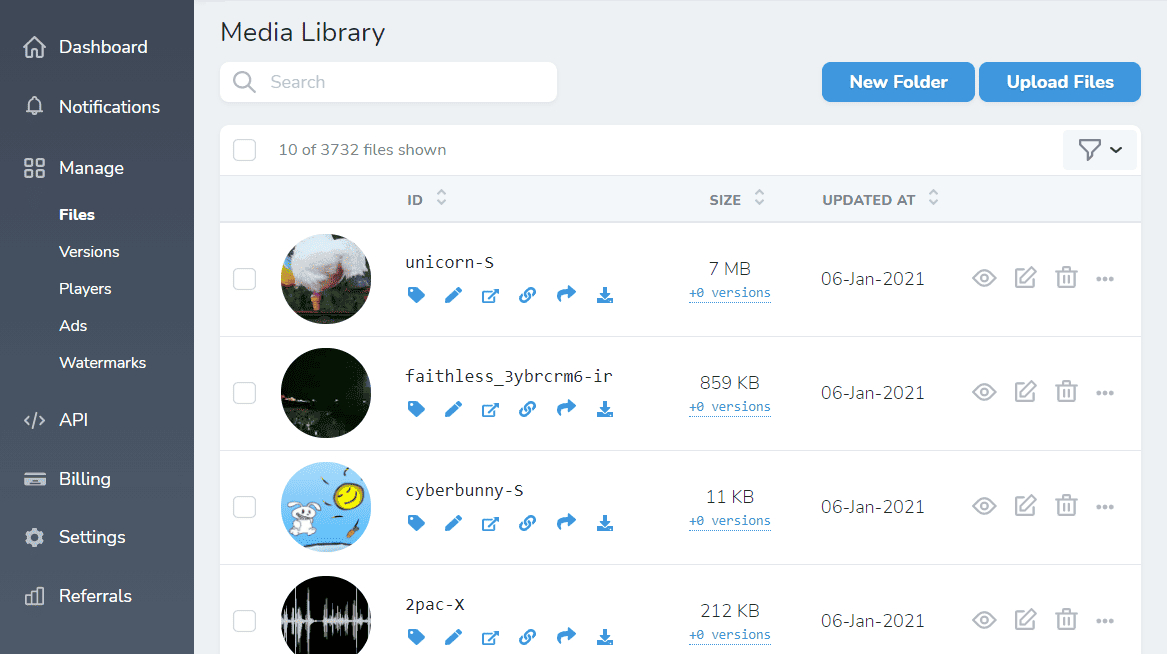Screen dimensions: 1167x654
Task: Click the share arrow icon for unicorn-S
Action: (x=566, y=295)
